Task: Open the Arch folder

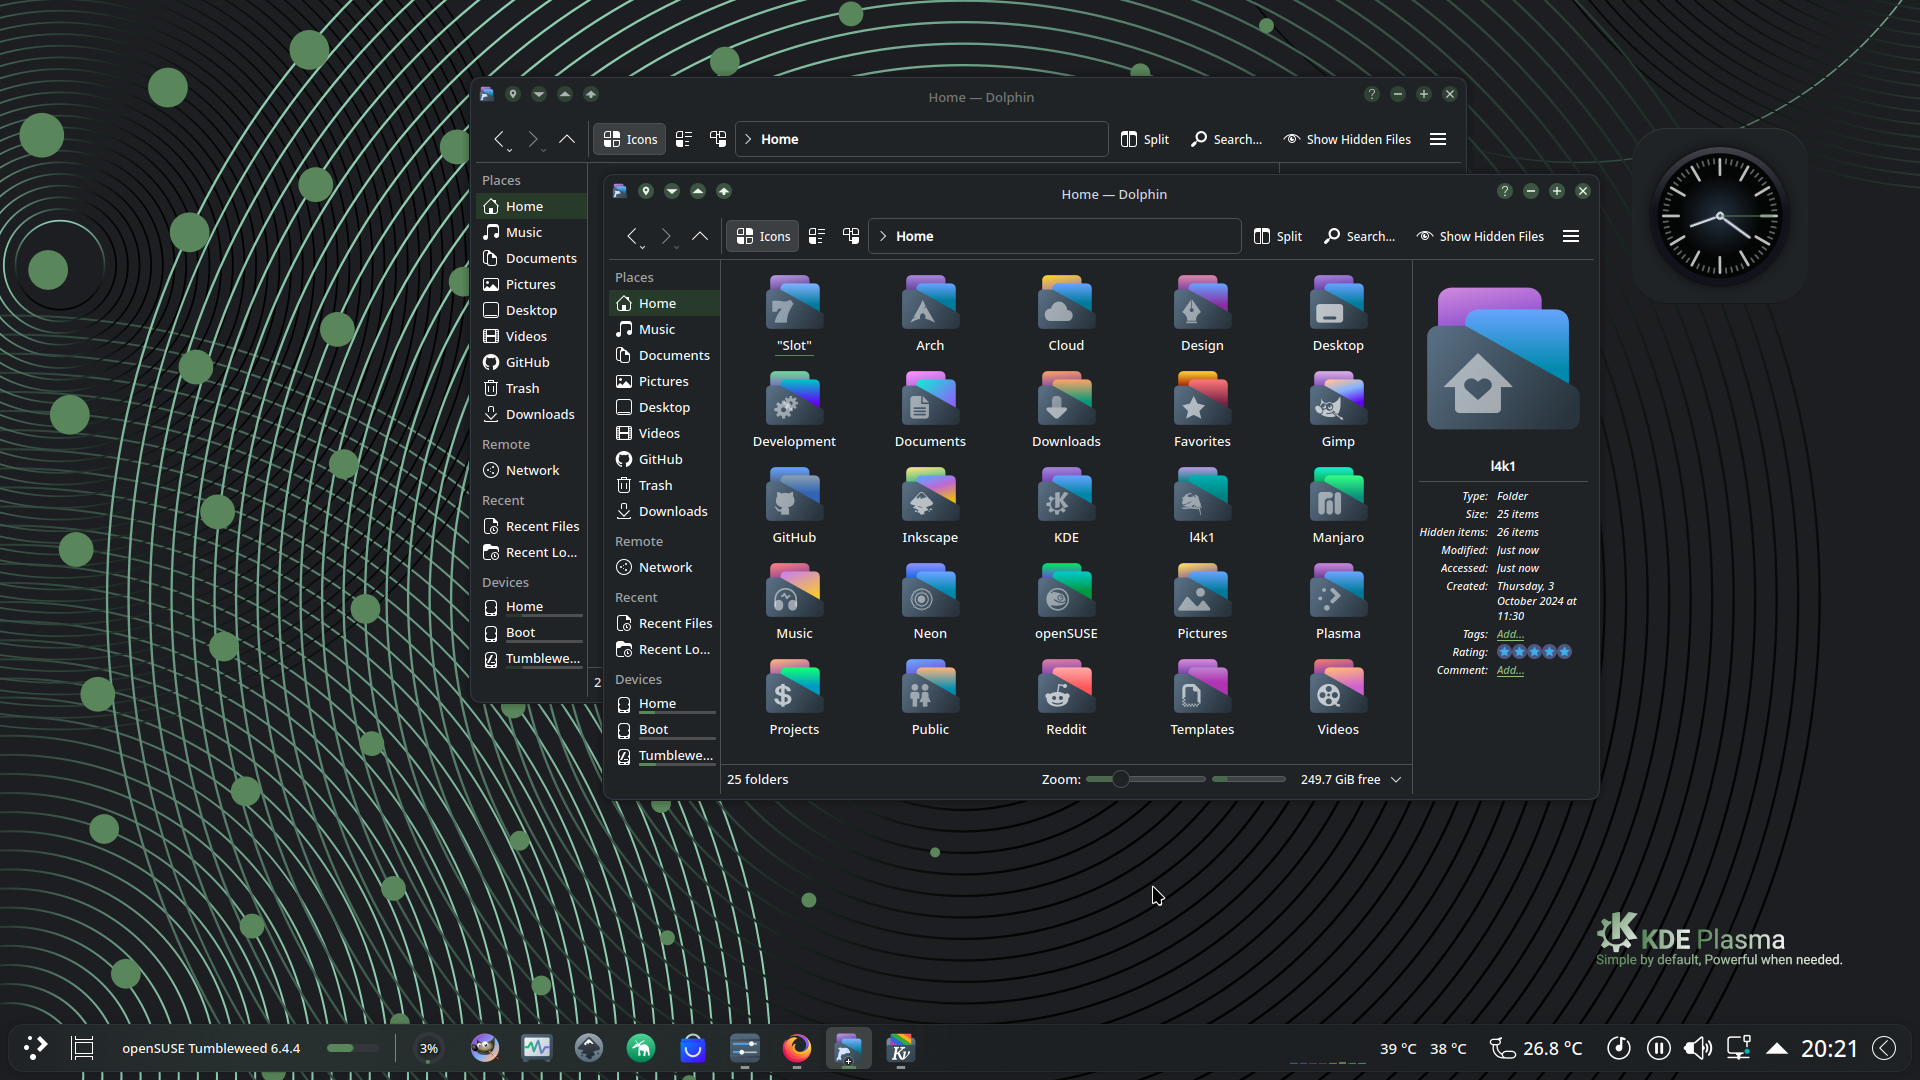Action: click(930, 314)
